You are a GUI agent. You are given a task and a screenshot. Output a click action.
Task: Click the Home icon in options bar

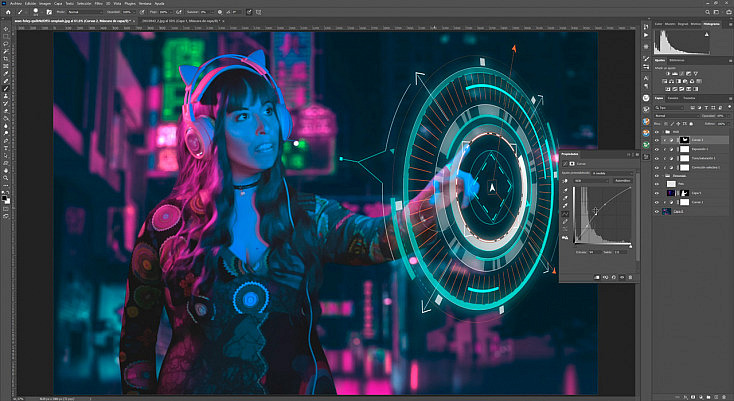8,12
